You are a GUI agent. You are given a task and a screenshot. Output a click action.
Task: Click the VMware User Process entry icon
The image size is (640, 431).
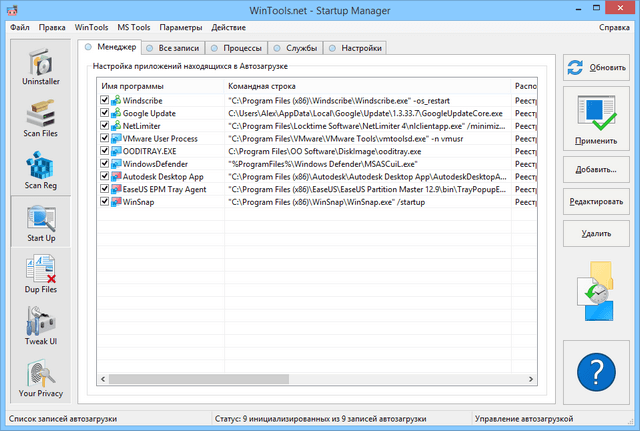[x=116, y=138]
